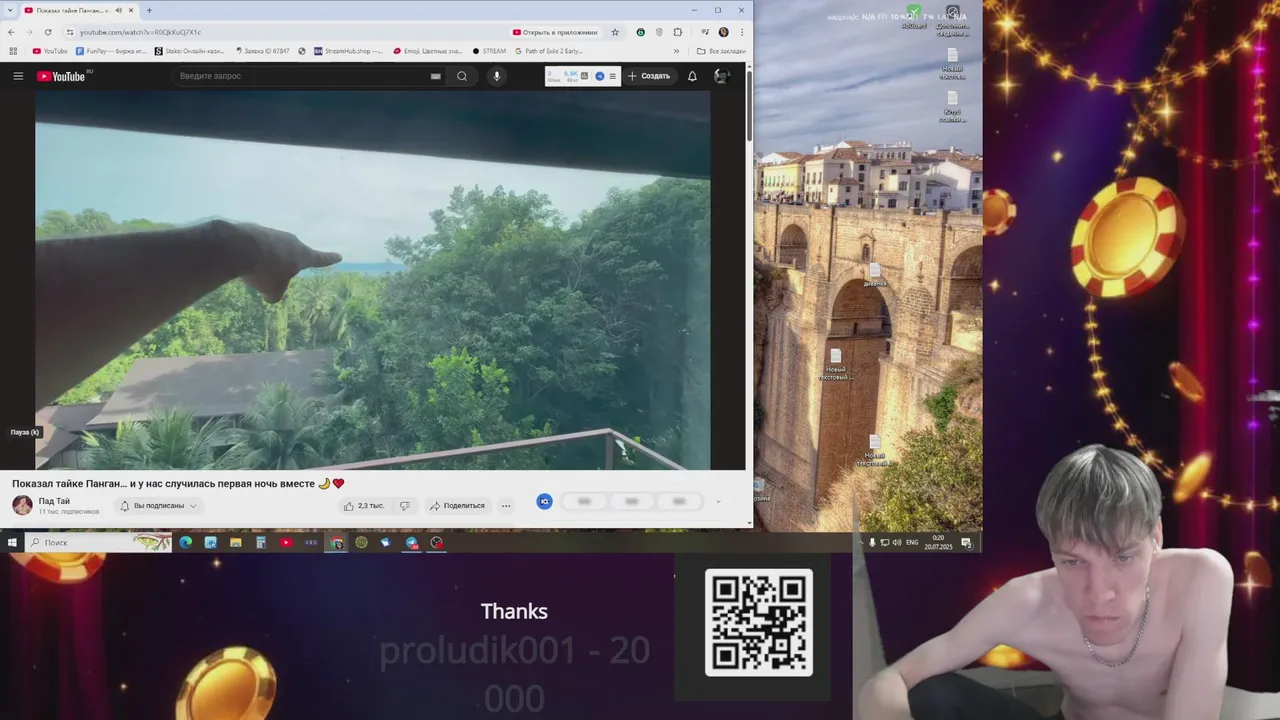The width and height of the screenshot is (1280, 720).
Task: Show hidden tray icons chevron
Action: (x=859, y=542)
